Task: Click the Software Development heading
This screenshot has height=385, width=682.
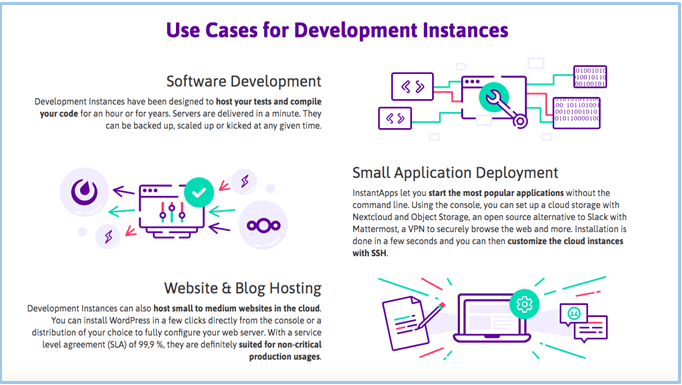Action: point(244,81)
